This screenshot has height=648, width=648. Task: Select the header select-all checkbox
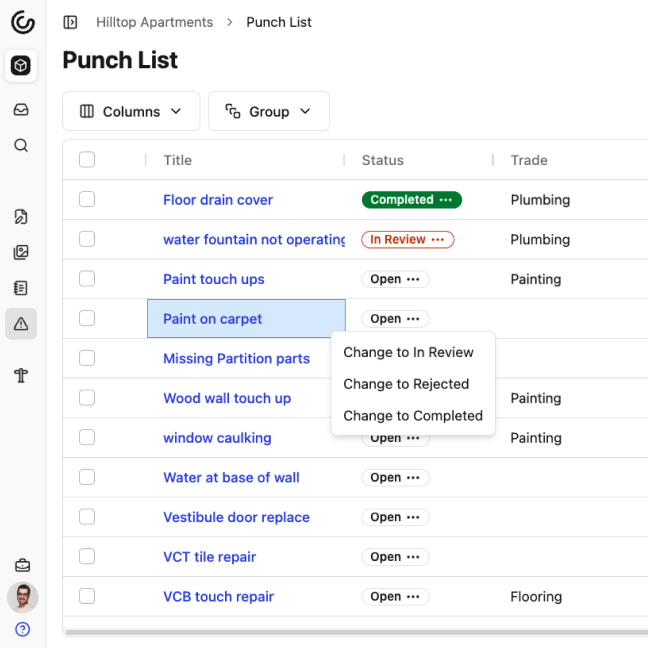(87, 160)
